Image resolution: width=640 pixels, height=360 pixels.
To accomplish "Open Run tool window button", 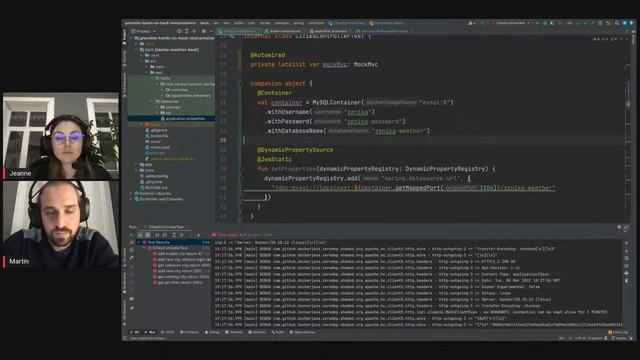I will [x=151, y=332].
